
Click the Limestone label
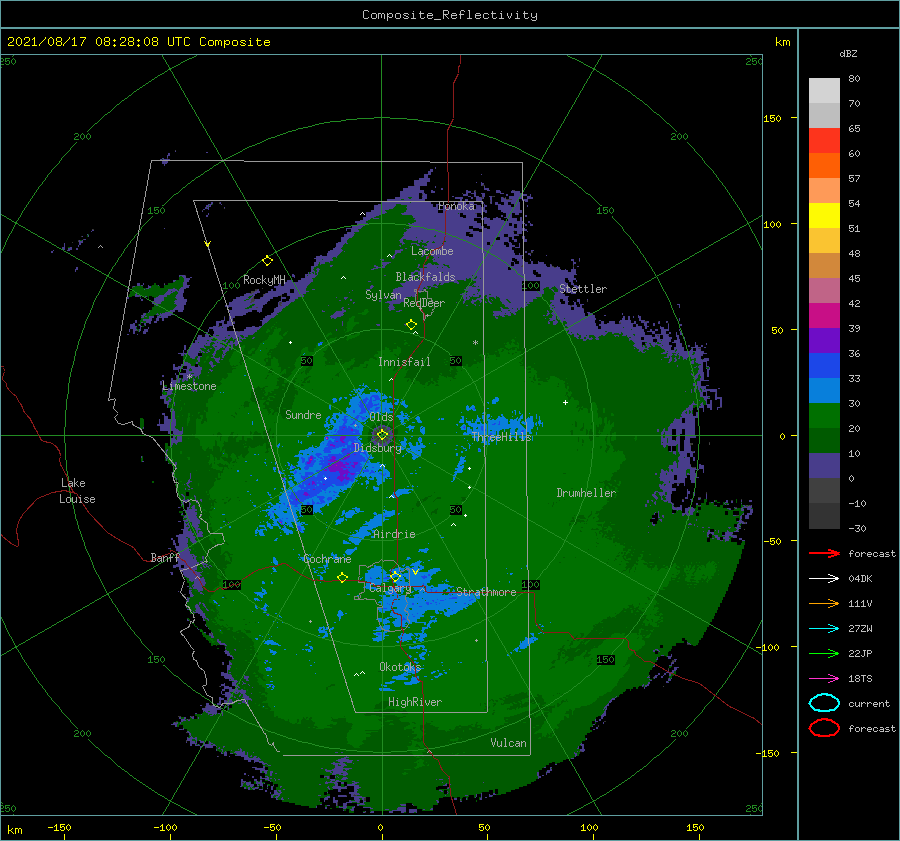pos(189,386)
